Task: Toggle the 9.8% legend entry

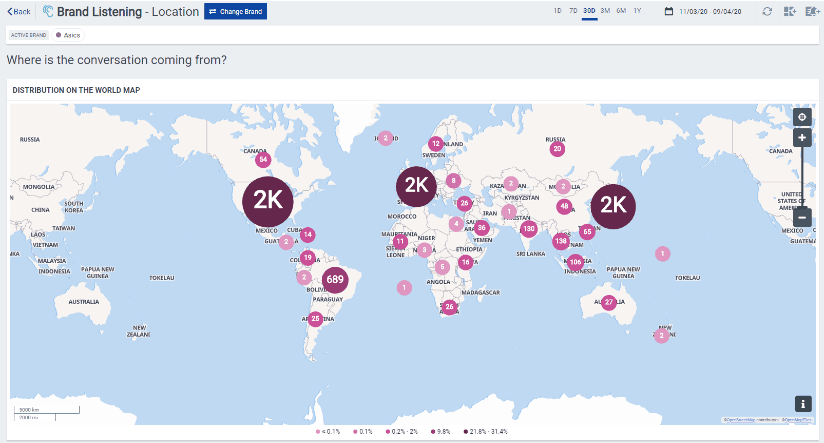Action: click(x=439, y=431)
